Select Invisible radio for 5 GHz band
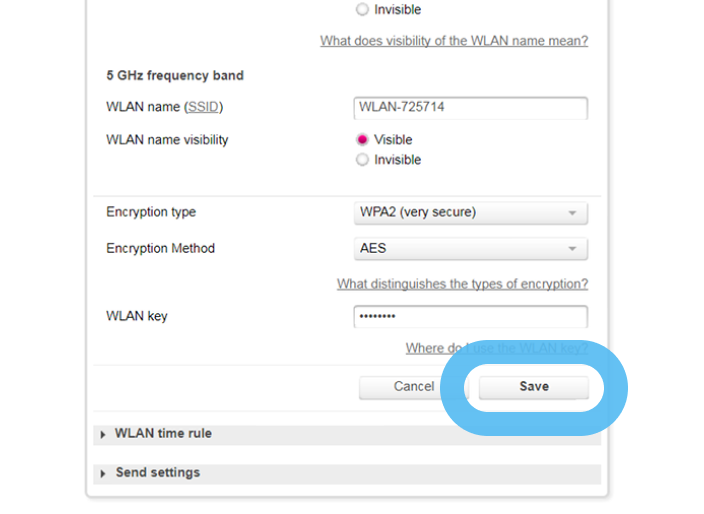Viewport: 704px width, 514px height. click(x=362, y=160)
